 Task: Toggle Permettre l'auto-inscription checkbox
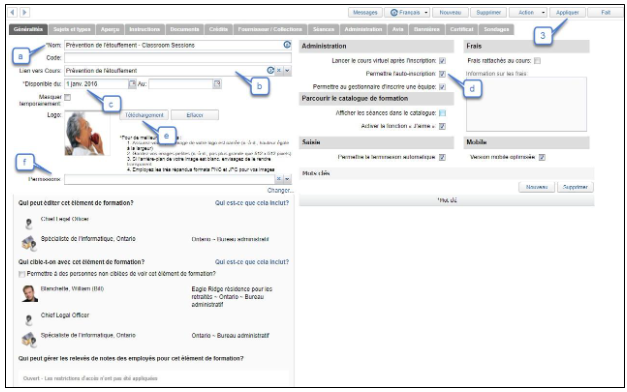tap(442, 74)
